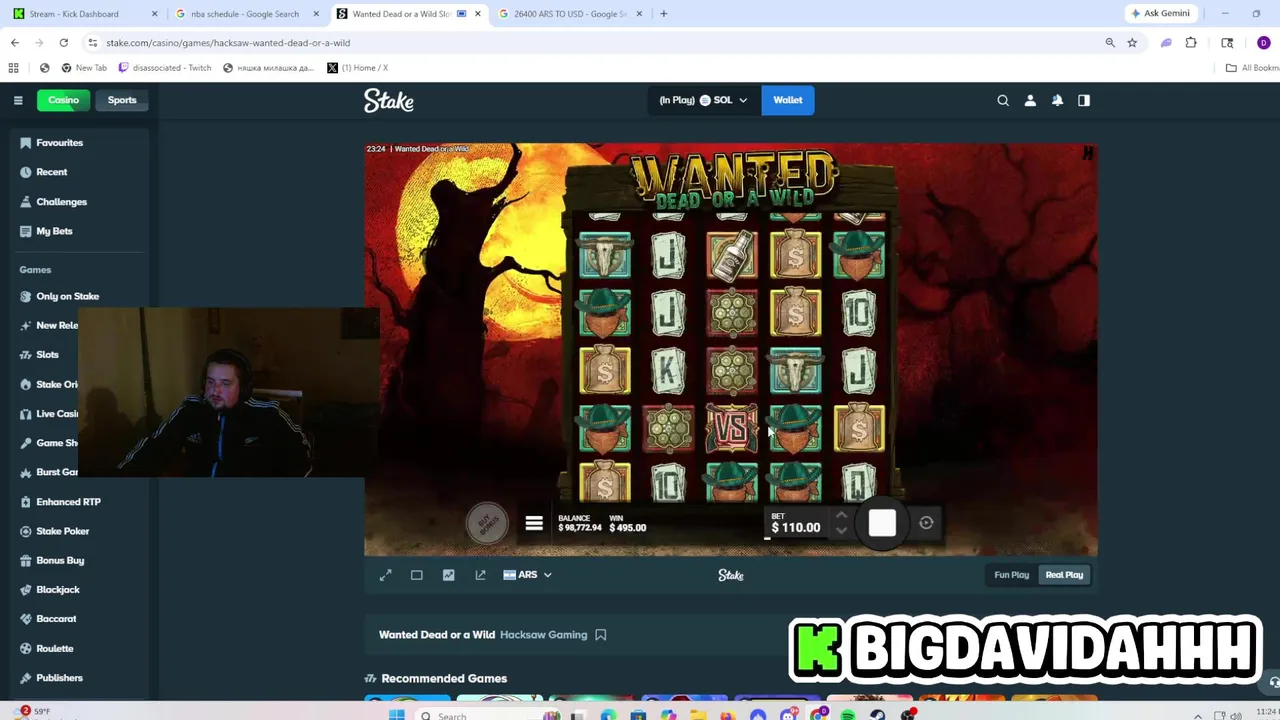The image size is (1280, 720).
Task: Open the Hacksaw Gaming provider link
Action: click(543, 635)
